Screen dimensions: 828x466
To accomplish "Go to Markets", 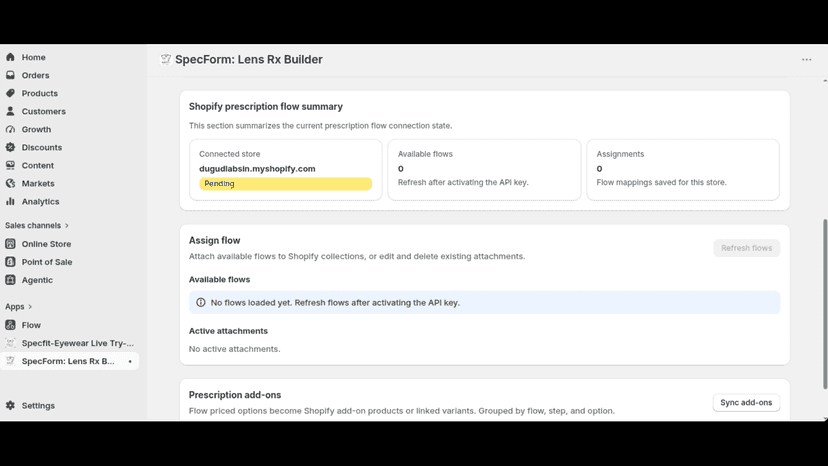I will [37, 183].
